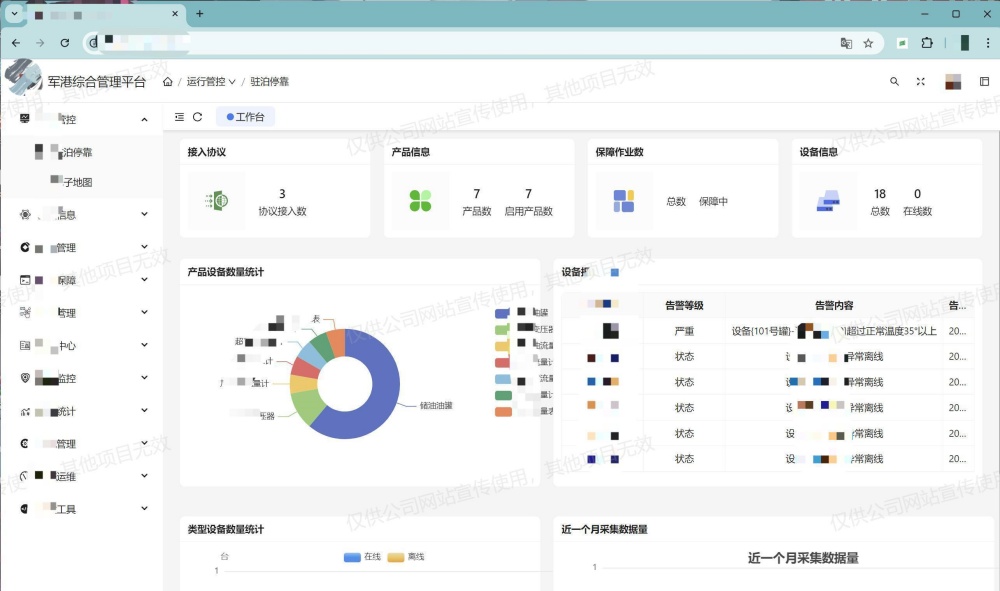The height and width of the screenshot is (591, 1000).
Task: Click the refresh icon beside 工作台 tab
Action: (198, 117)
